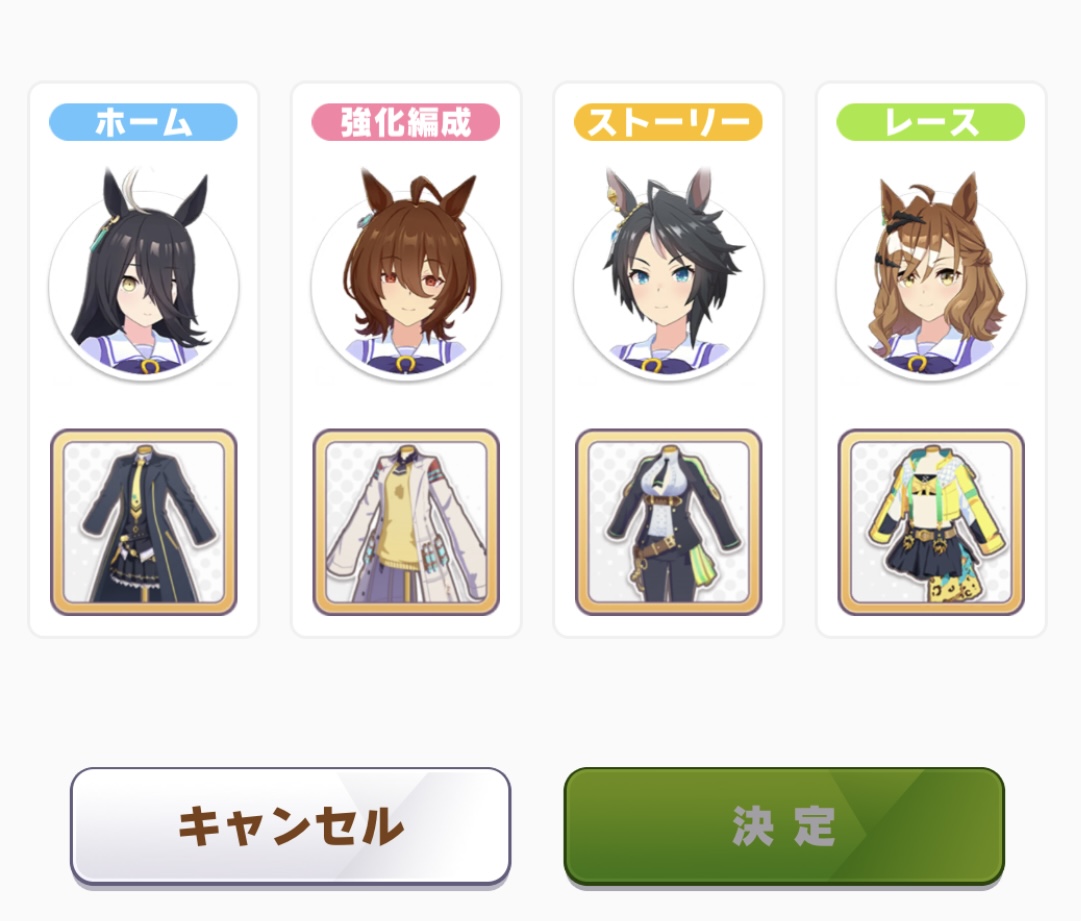Image resolution: width=1081 pixels, height=921 pixels.
Task: Tap the orange ストーリー label
Action: (669, 122)
